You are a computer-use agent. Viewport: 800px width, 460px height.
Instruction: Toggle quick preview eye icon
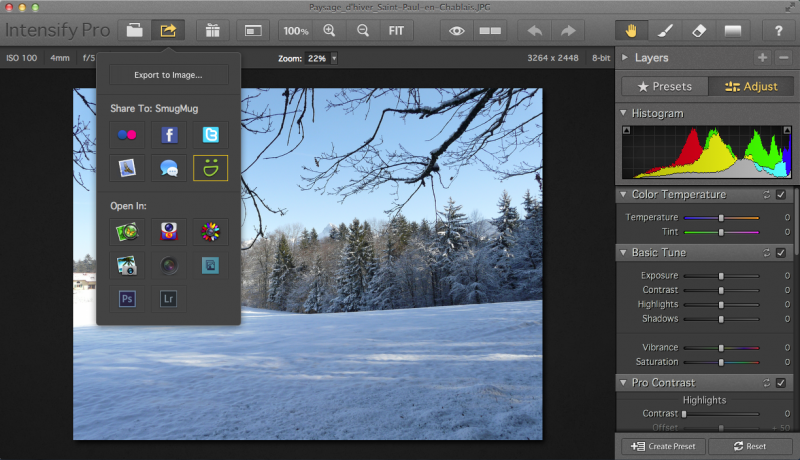pos(457,31)
